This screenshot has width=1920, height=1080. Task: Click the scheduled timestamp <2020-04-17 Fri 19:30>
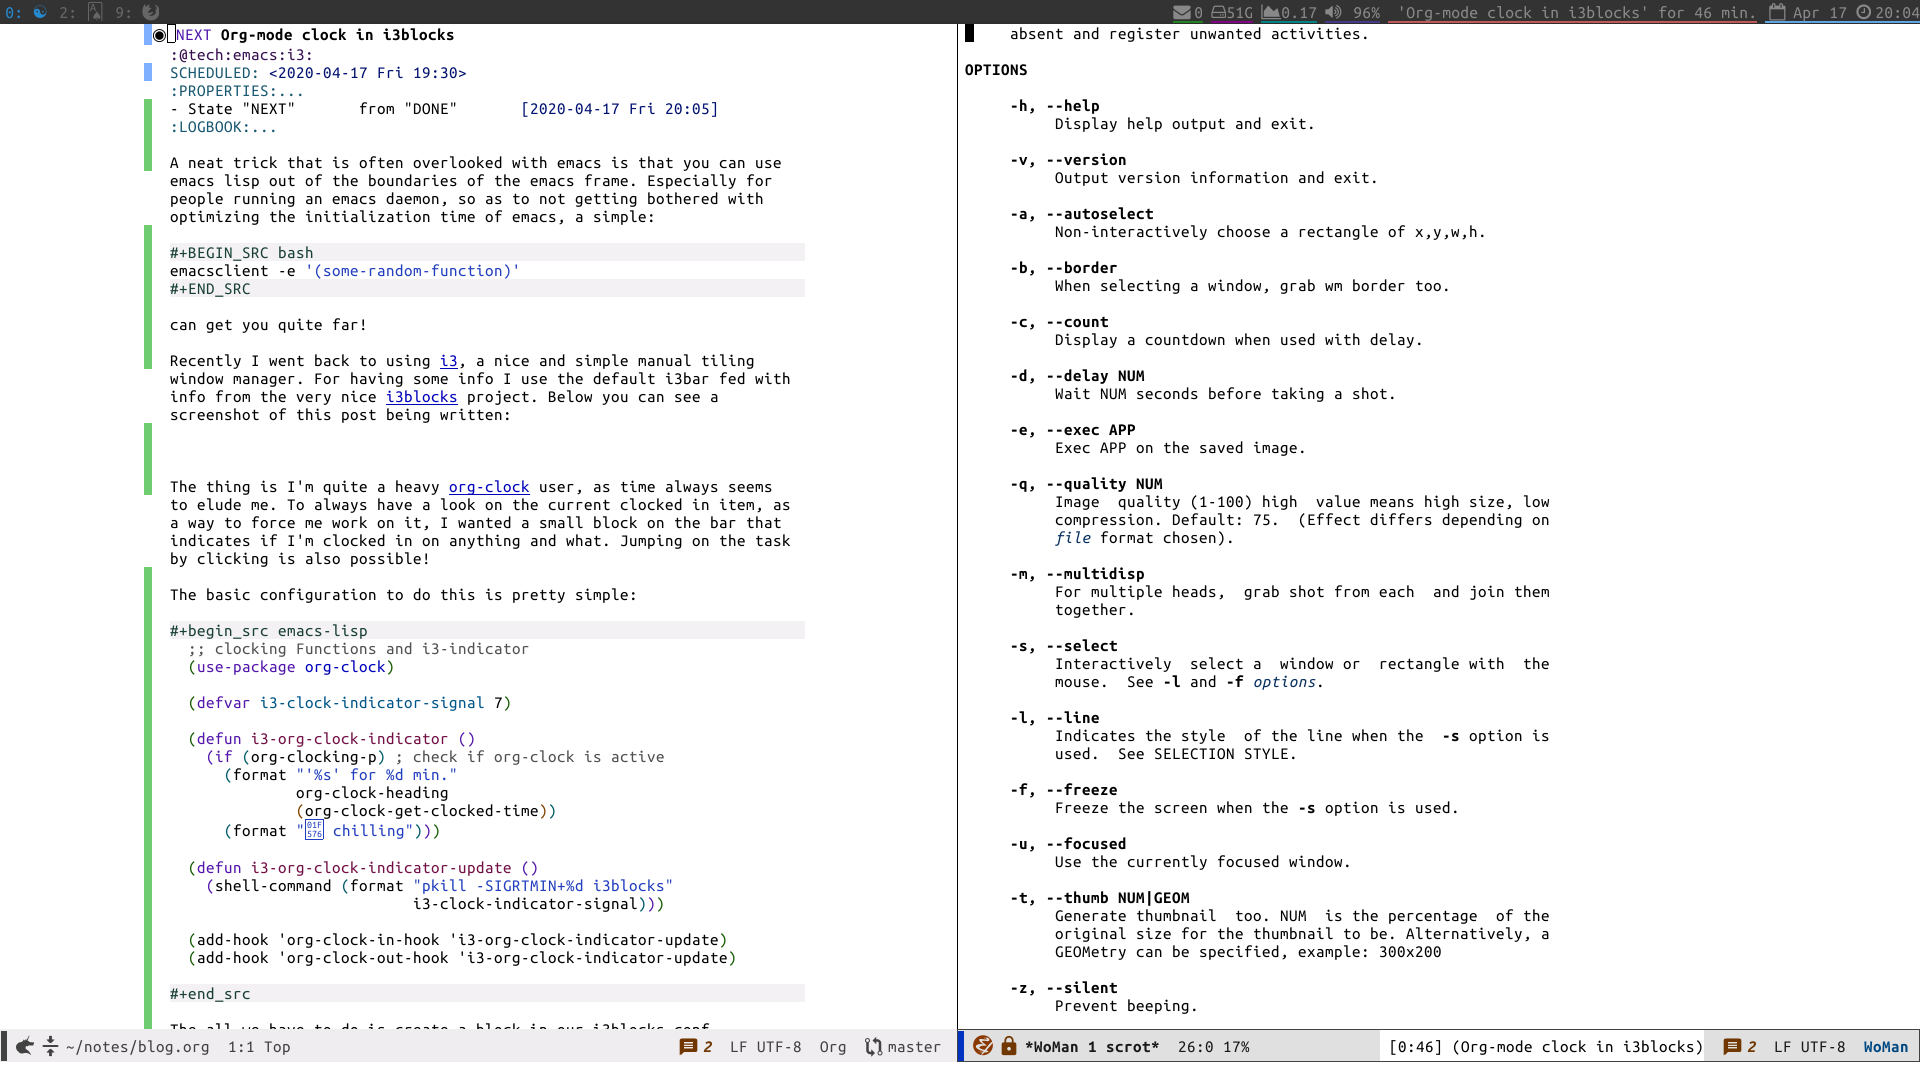[367, 73]
